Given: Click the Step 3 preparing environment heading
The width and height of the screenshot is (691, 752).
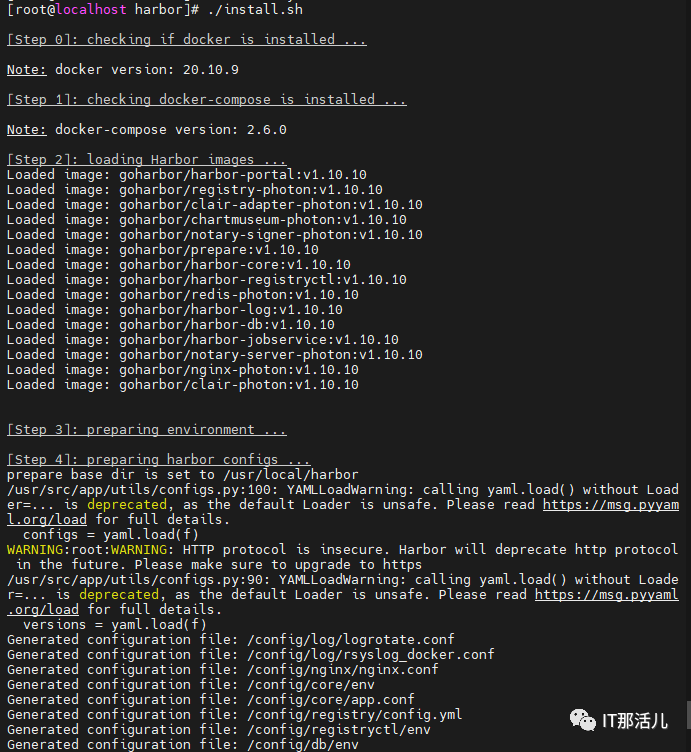Looking at the screenshot, I should tap(147, 429).
